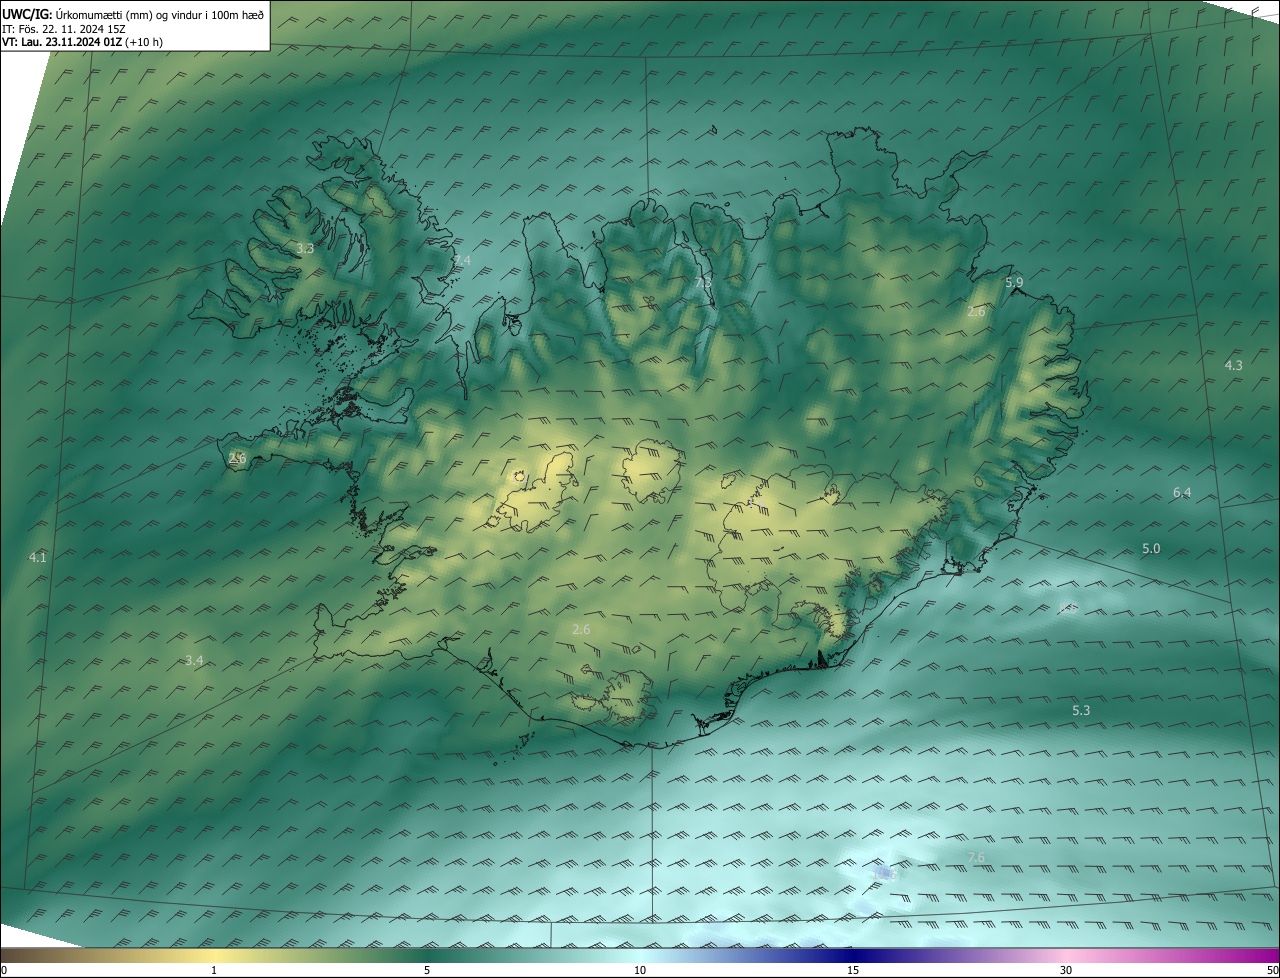Viewport: 1280px width, 978px height.
Task: Click the 7.3 value in north Iceland
Action: click(703, 283)
